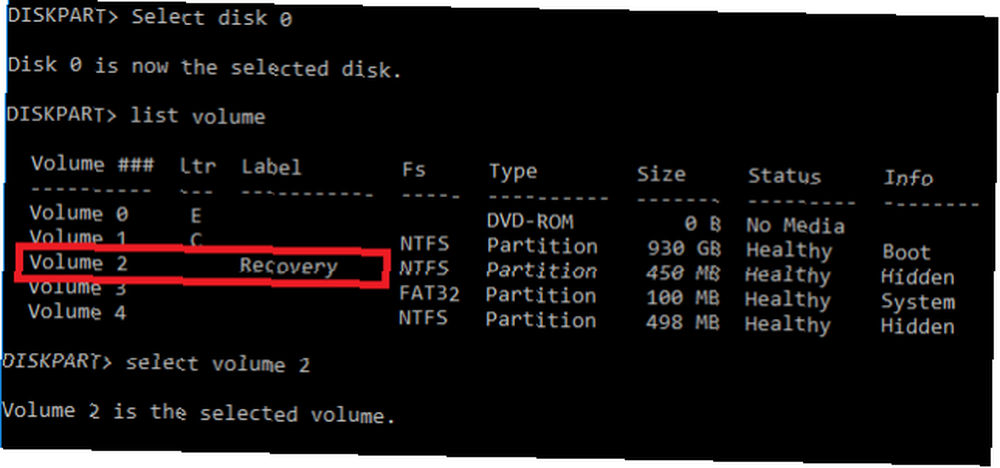The image size is (1000, 468).
Task: Click the 'Boot' info entry
Action: point(907,252)
